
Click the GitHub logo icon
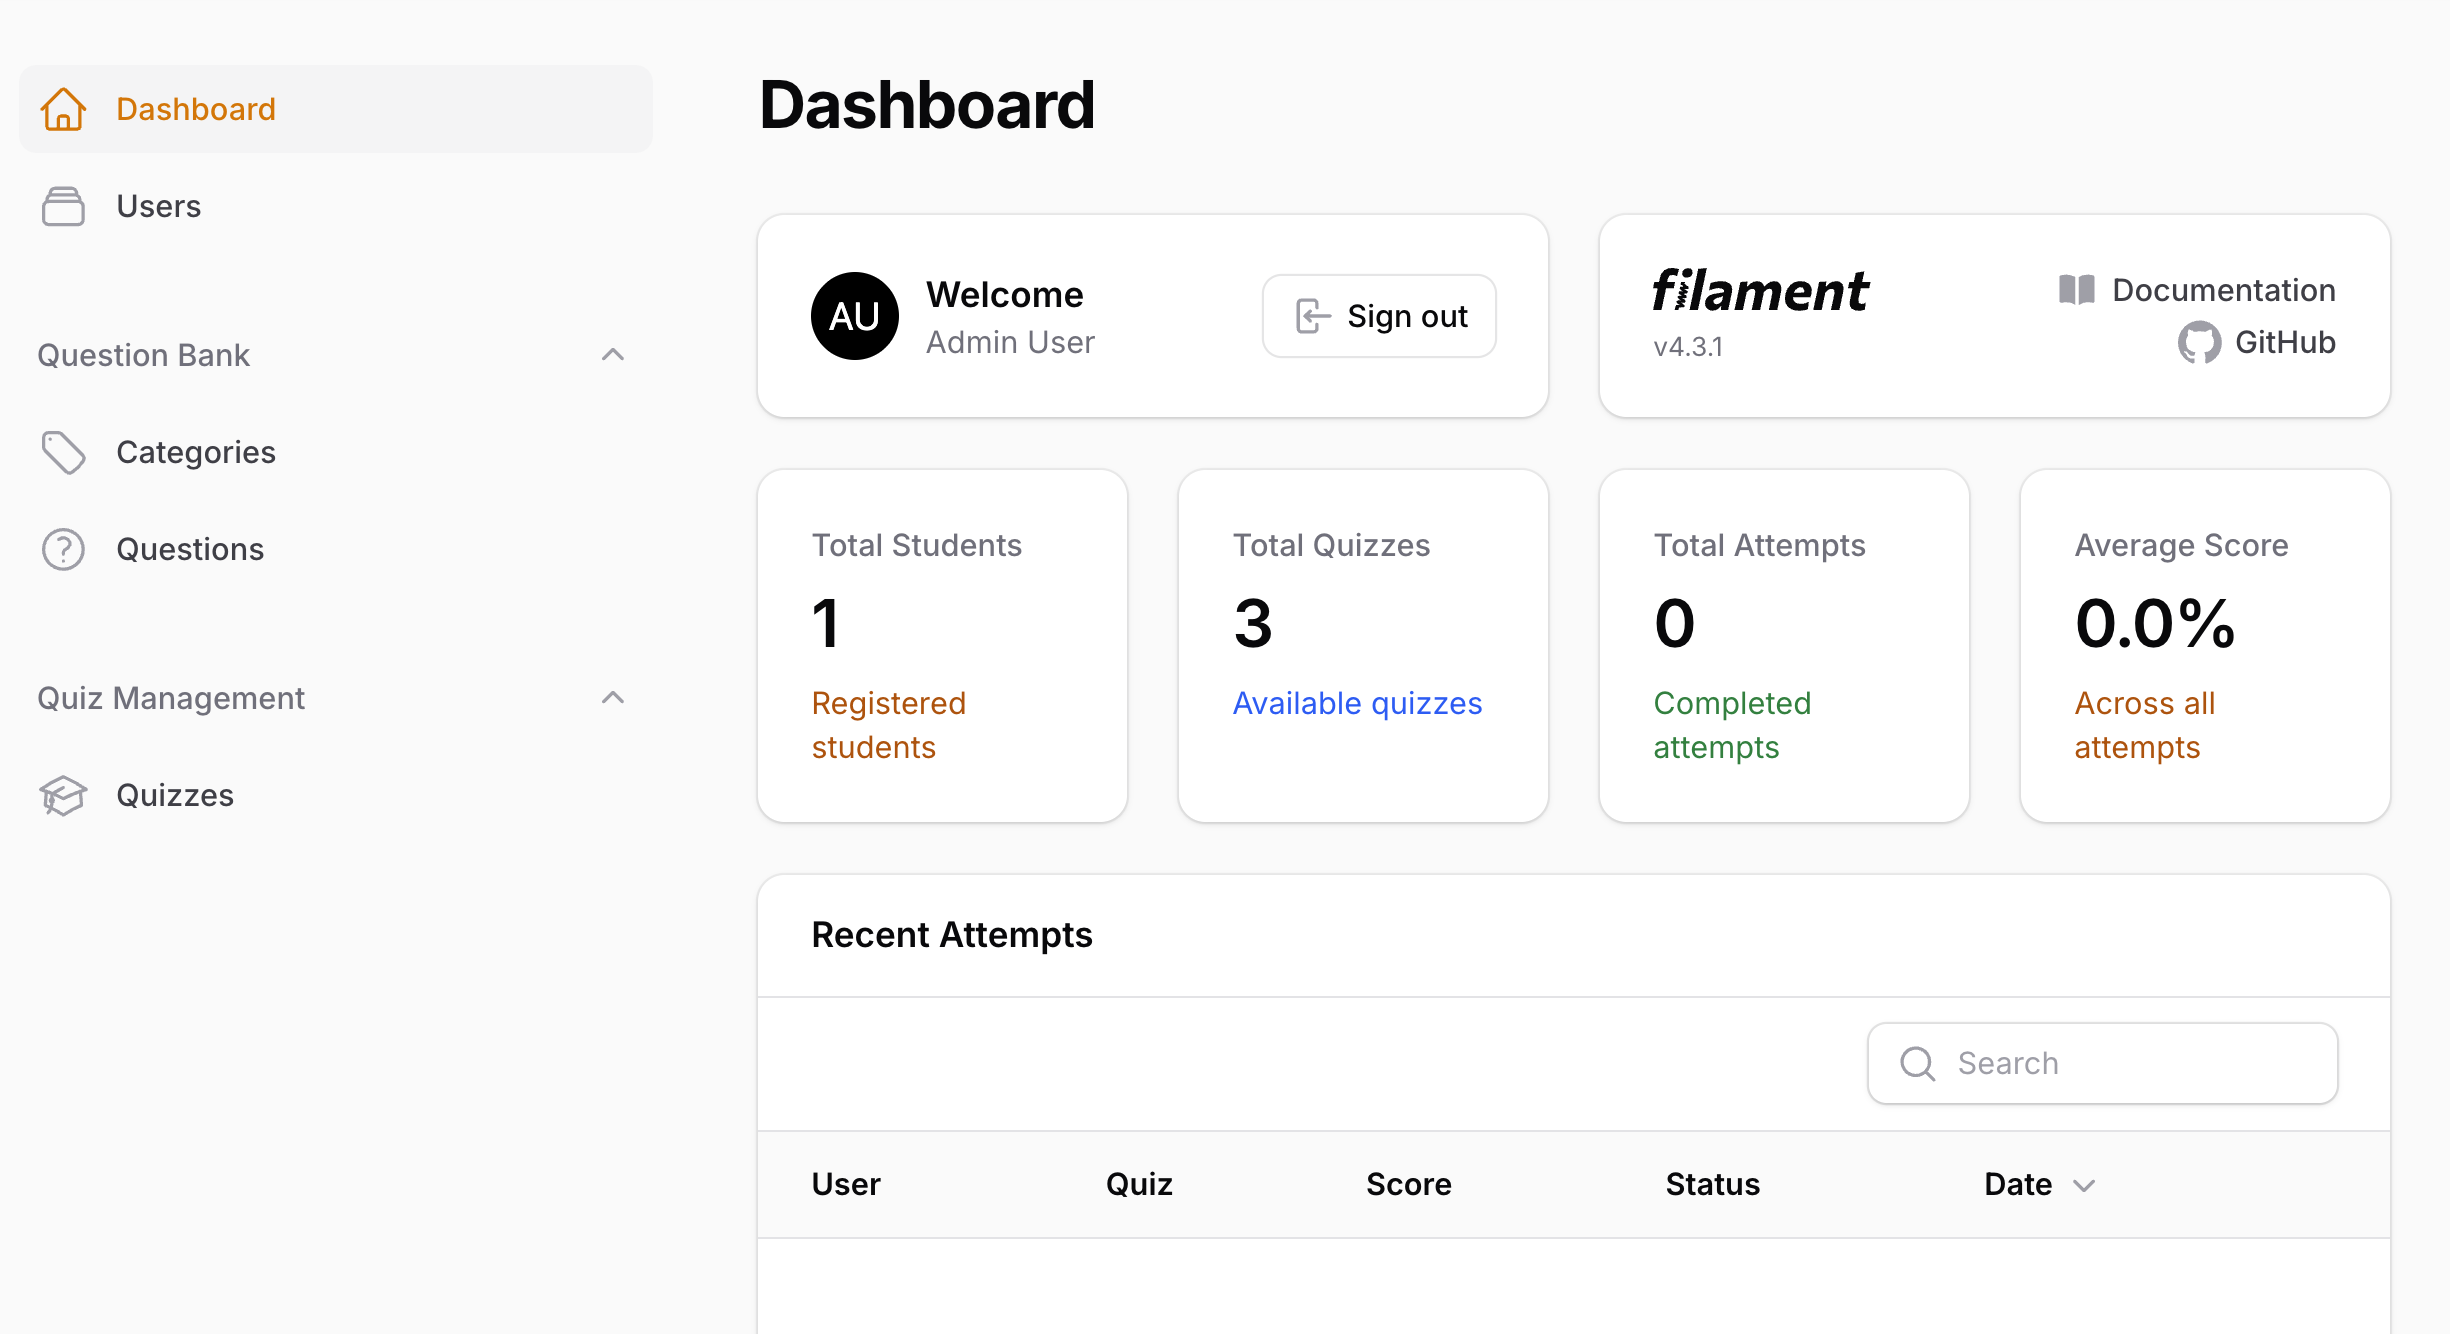click(x=2199, y=343)
